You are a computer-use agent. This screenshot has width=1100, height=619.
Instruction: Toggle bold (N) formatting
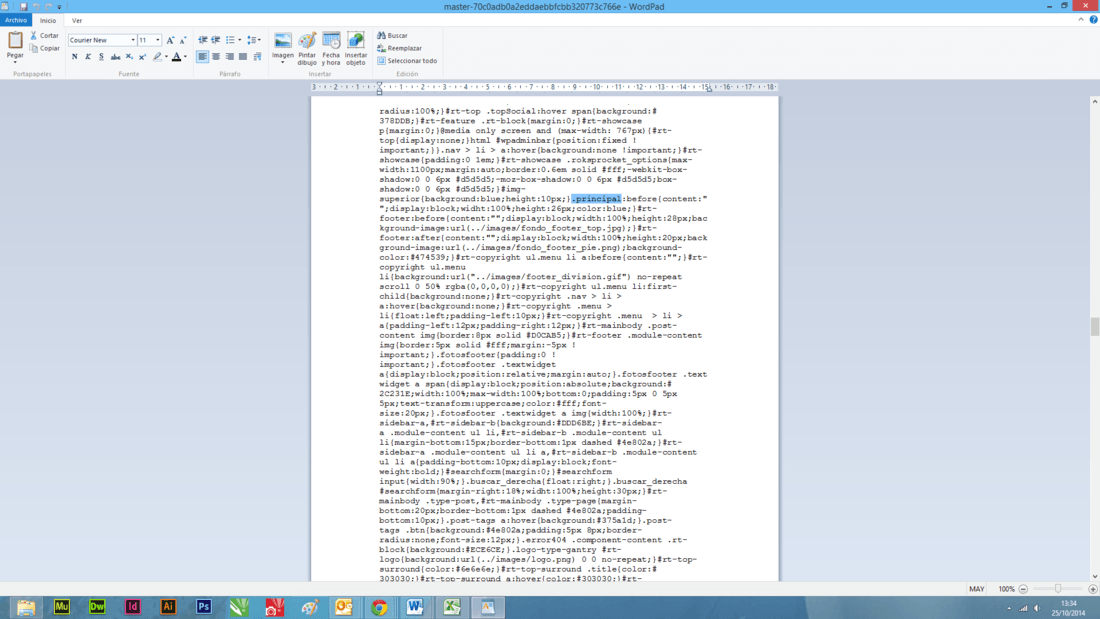(x=74, y=57)
